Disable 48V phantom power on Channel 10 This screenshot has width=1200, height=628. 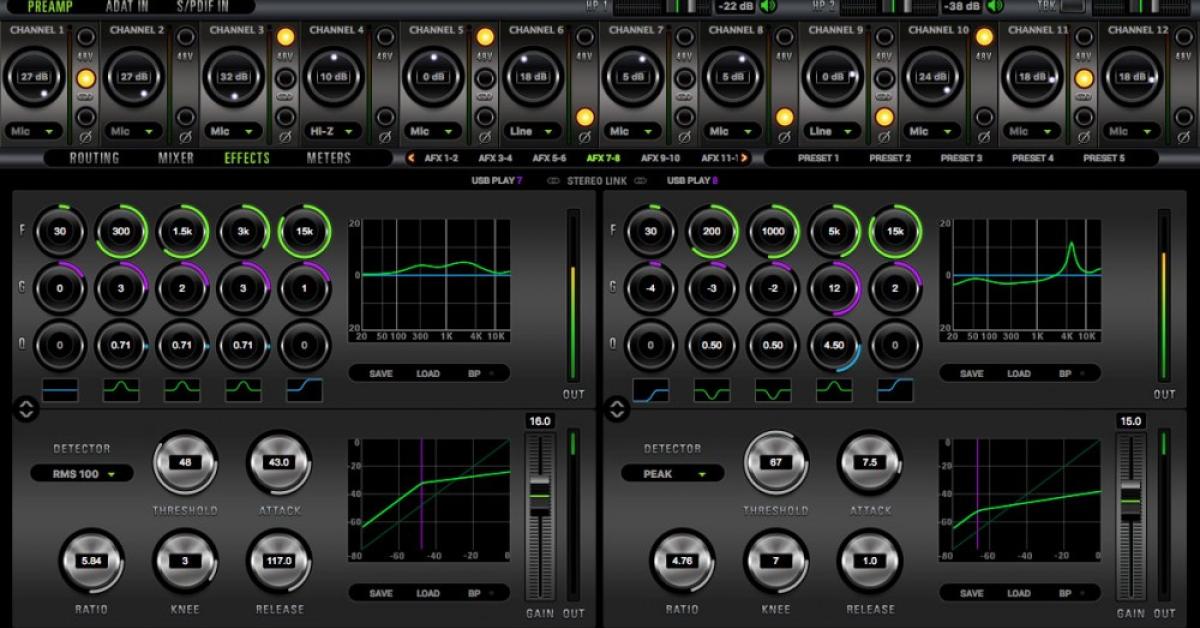point(984,37)
